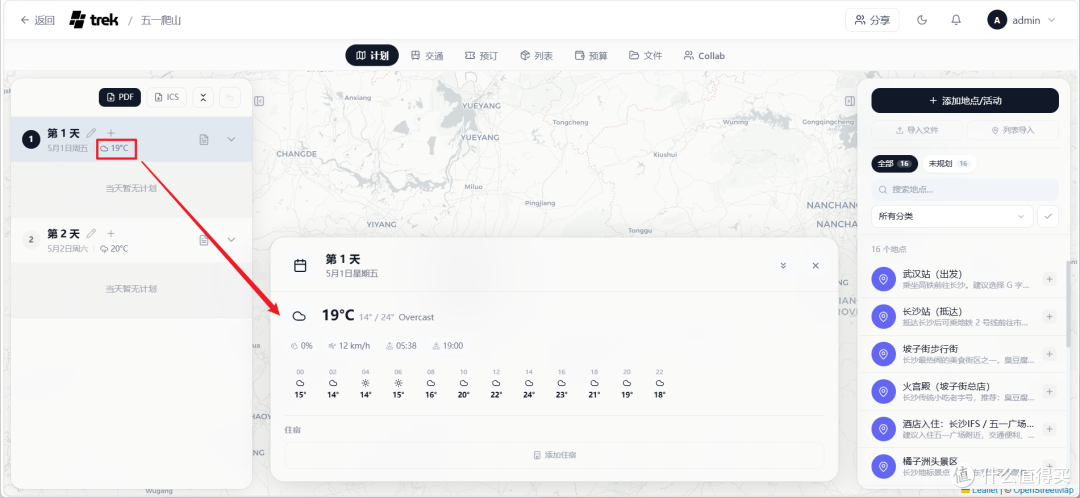The image size is (1080, 498).
Task: Close the 第 1 天 detail popup
Action: [816, 266]
